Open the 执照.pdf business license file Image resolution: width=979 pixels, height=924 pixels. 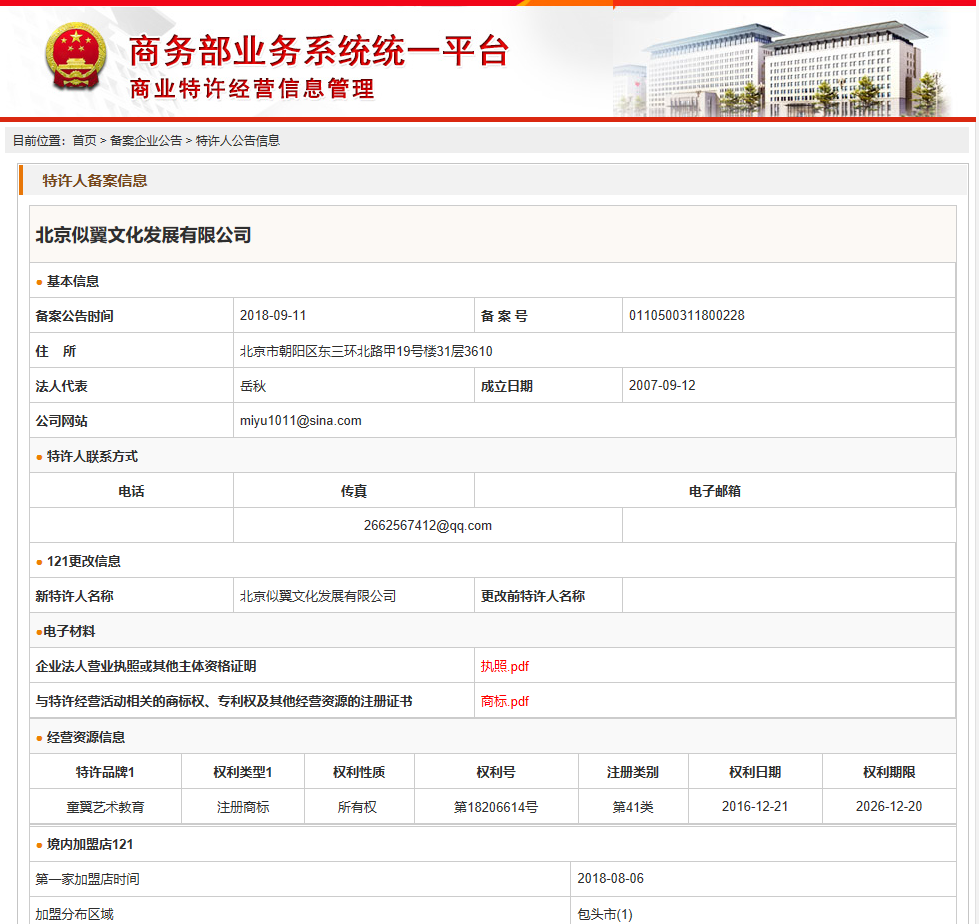(x=504, y=666)
